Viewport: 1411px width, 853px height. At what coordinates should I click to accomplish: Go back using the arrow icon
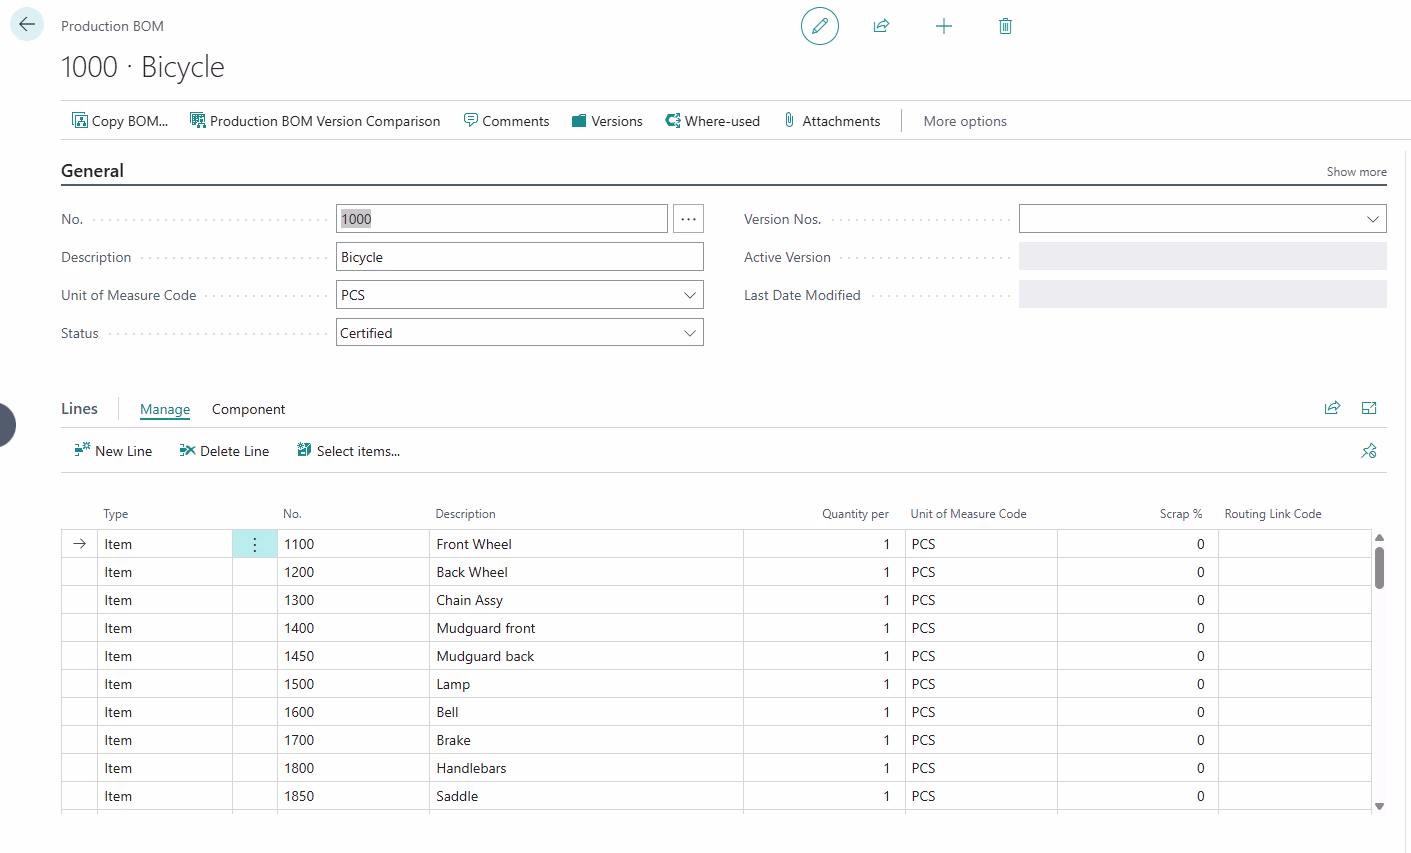tap(27, 25)
